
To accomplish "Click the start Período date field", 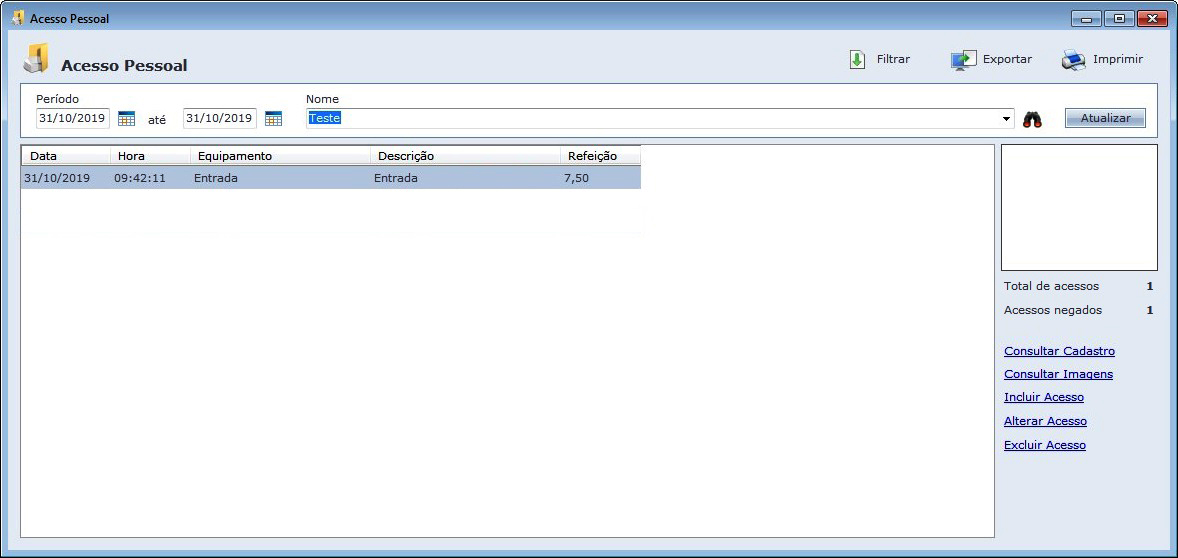I will pos(73,118).
